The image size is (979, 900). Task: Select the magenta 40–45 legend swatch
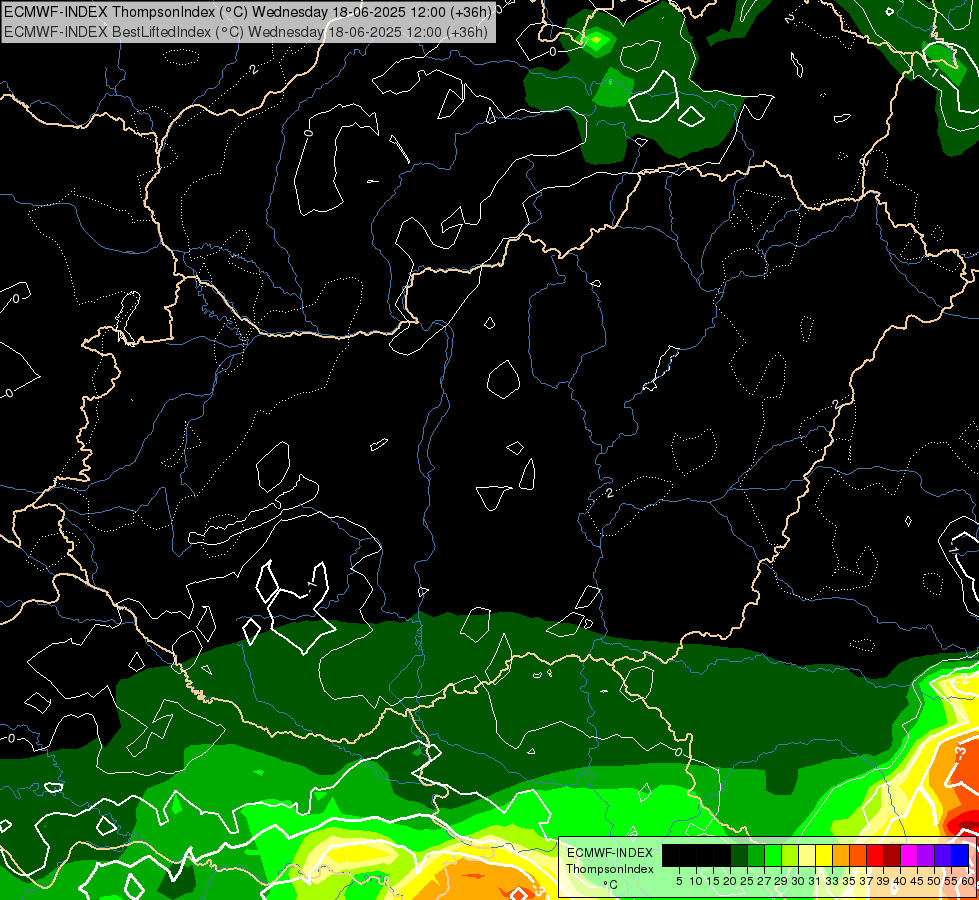909,855
